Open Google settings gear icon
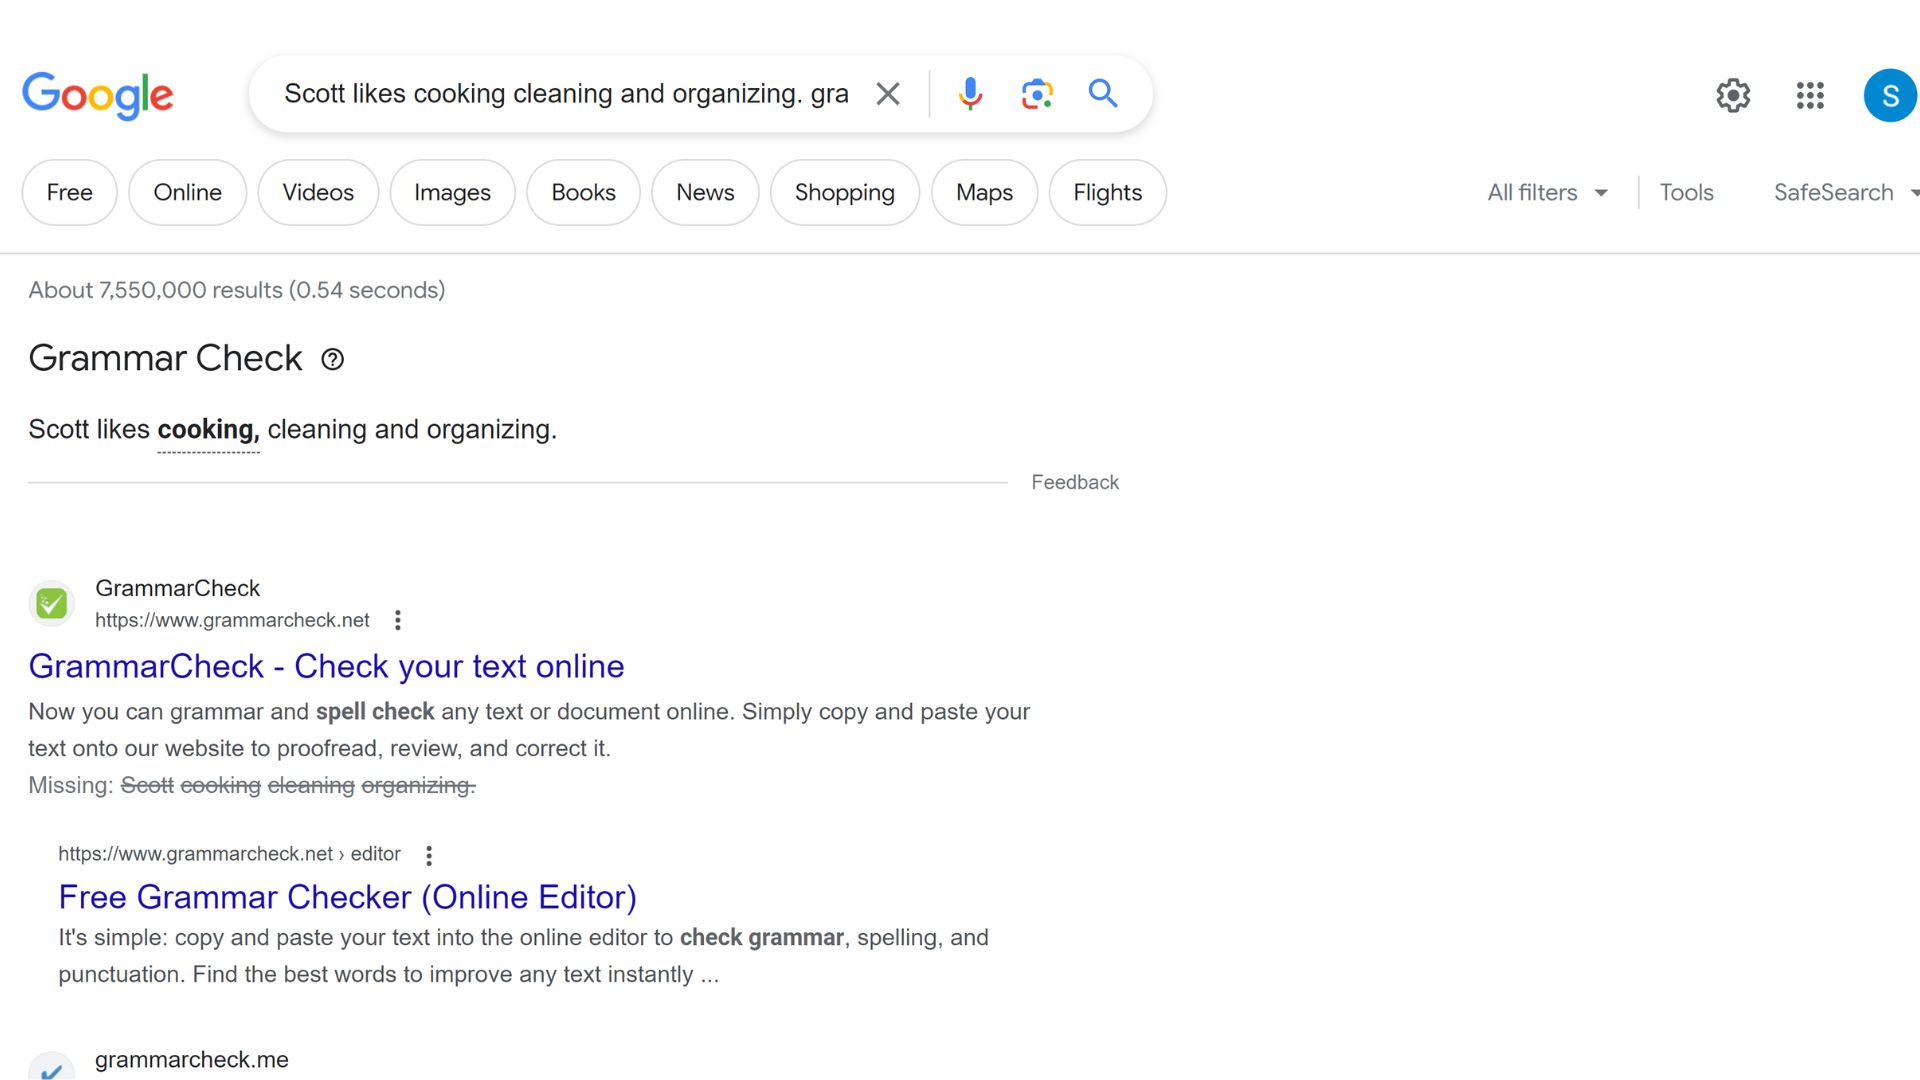This screenshot has height=1080, width=1920. (1733, 95)
